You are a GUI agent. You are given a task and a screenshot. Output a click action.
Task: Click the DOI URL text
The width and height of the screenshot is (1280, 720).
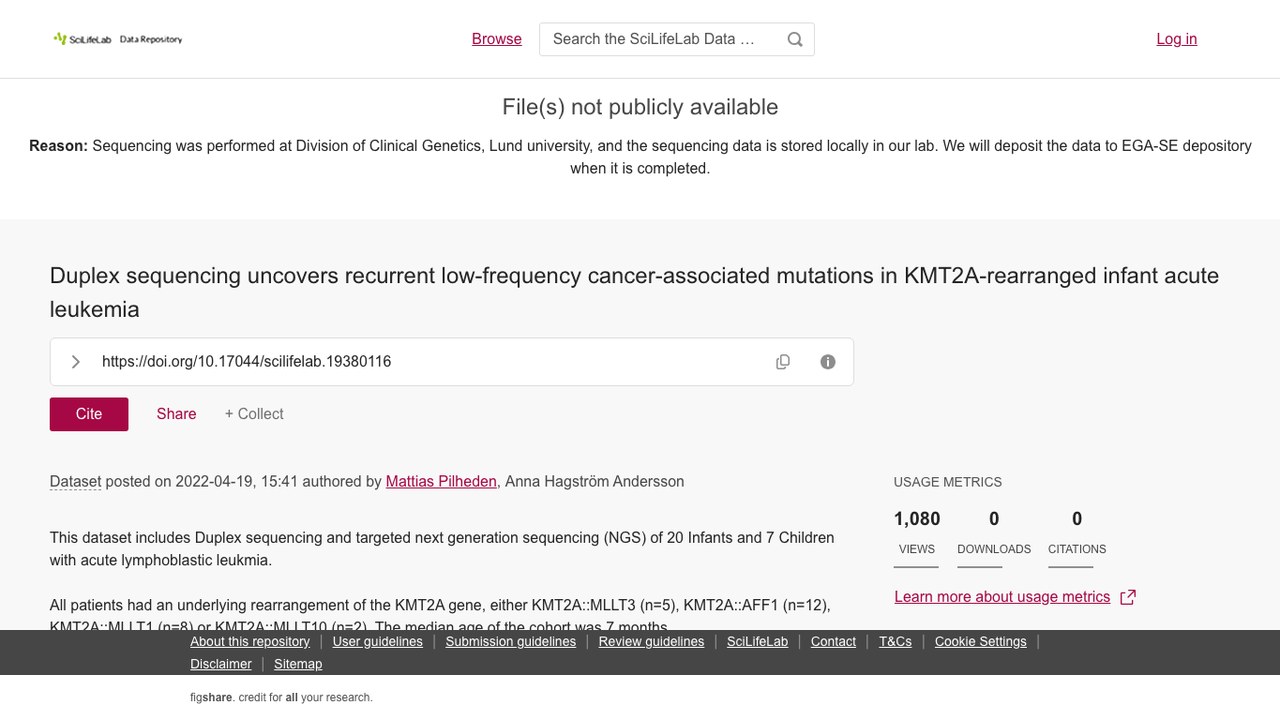click(x=246, y=362)
